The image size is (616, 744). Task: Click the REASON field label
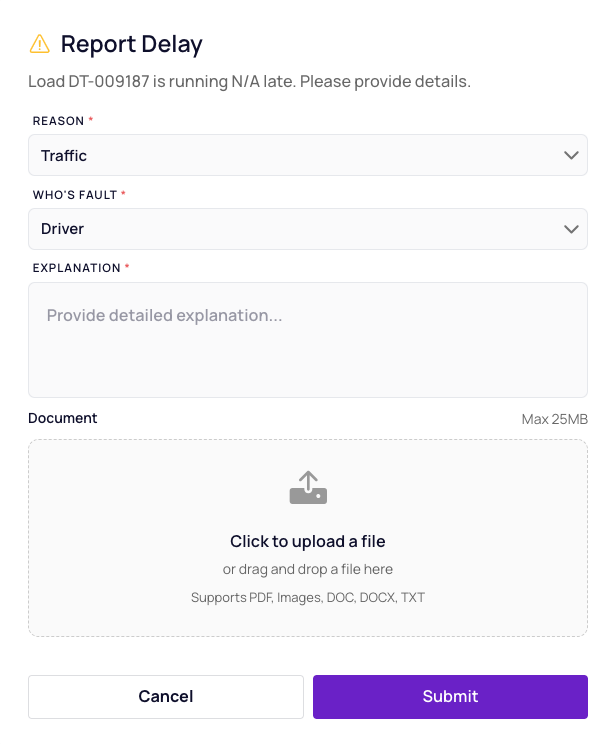click(58, 121)
